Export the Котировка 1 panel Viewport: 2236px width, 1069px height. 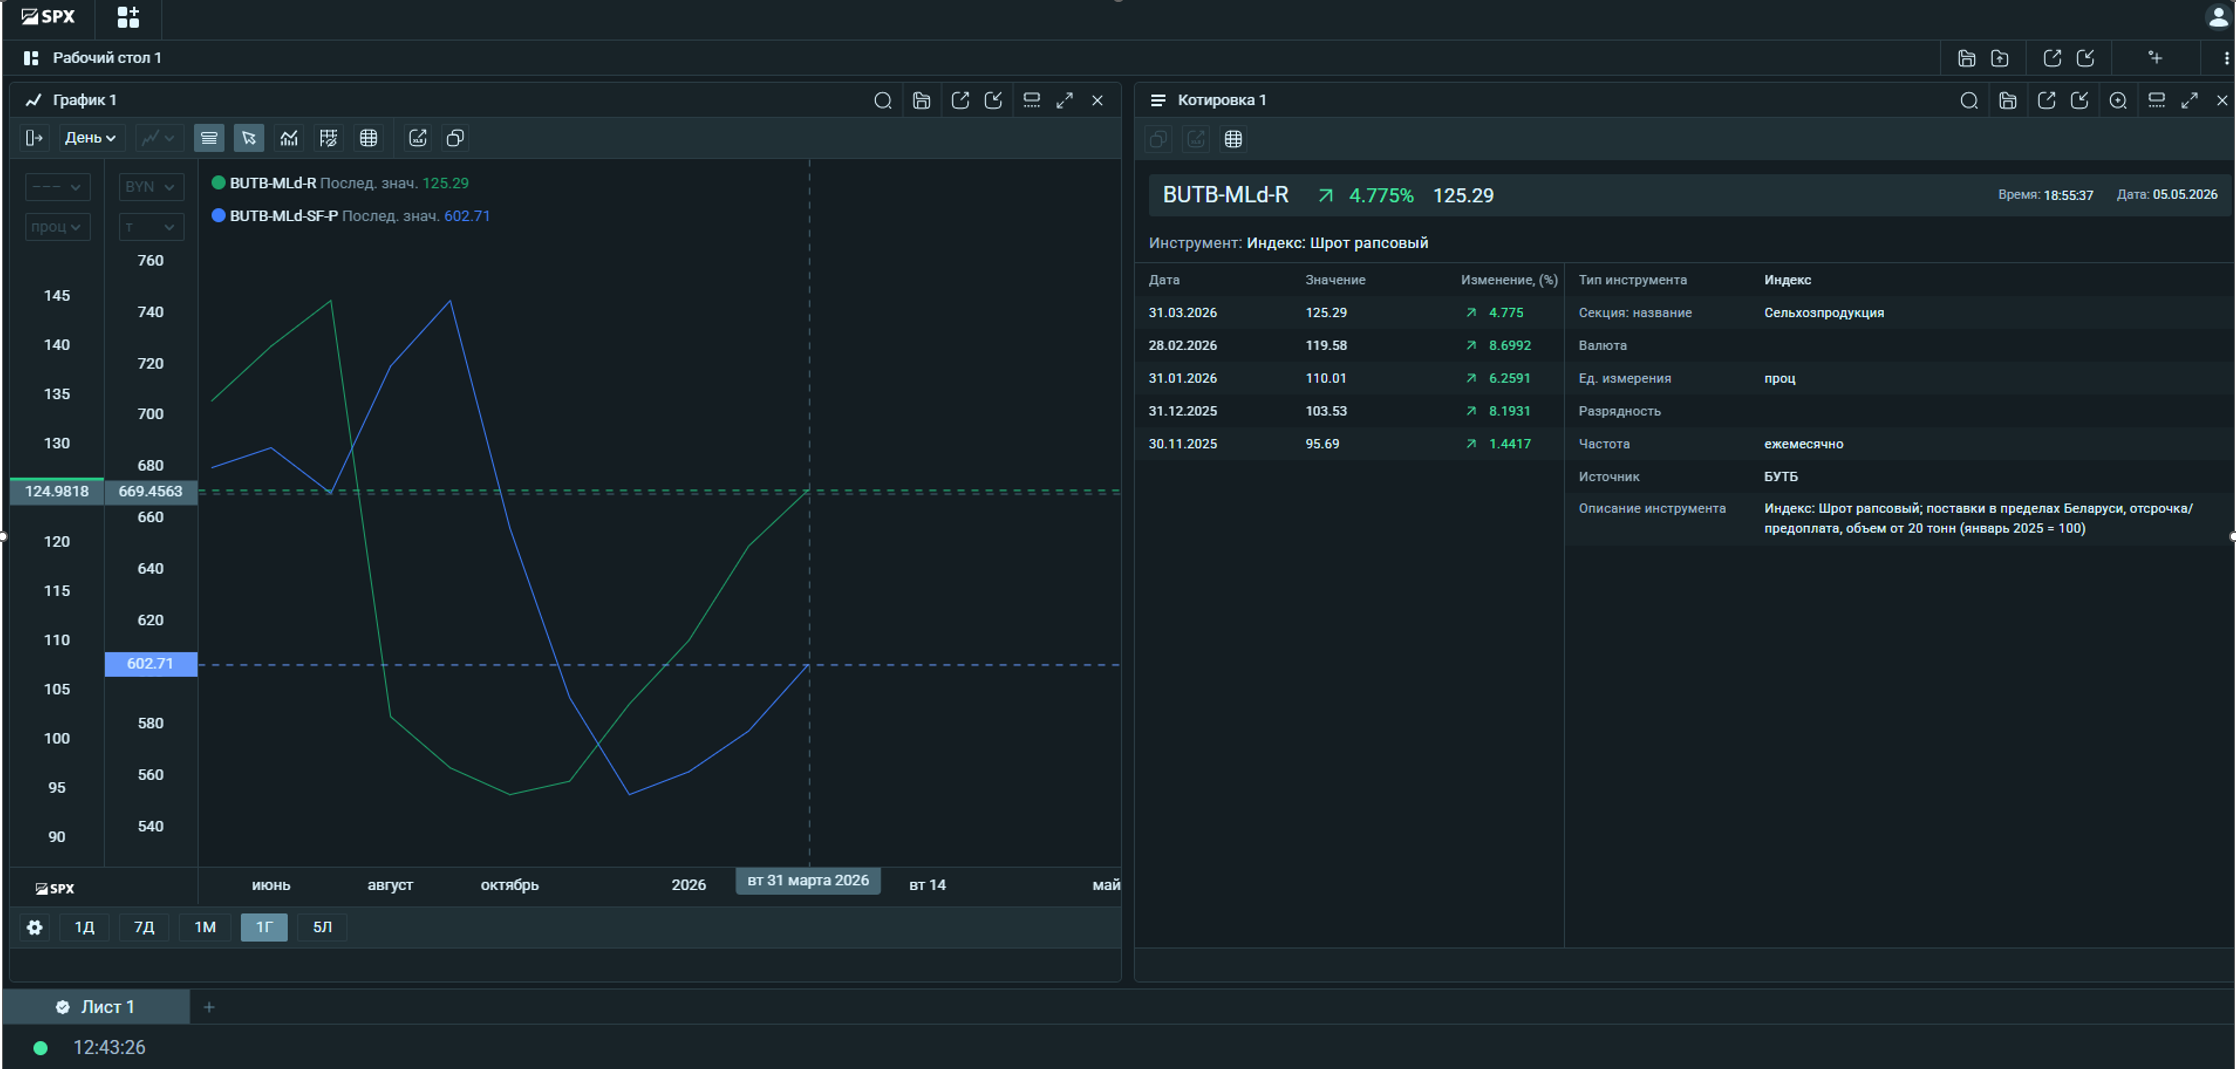(2047, 100)
